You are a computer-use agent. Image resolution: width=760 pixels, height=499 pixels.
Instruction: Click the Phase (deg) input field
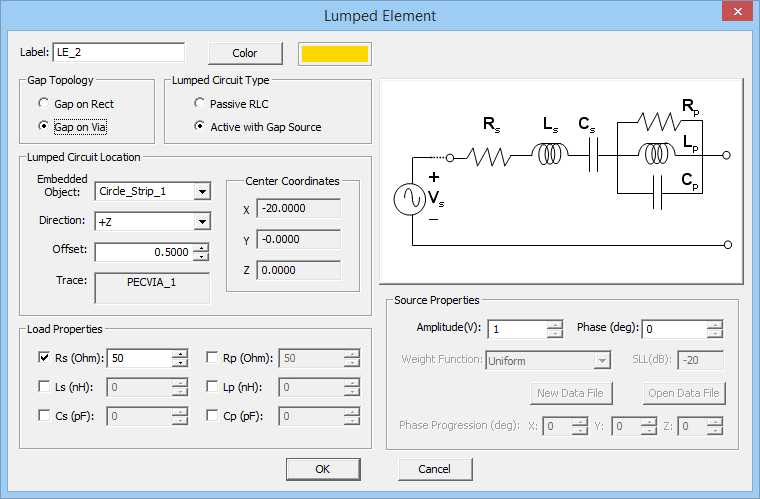(x=674, y=329)
